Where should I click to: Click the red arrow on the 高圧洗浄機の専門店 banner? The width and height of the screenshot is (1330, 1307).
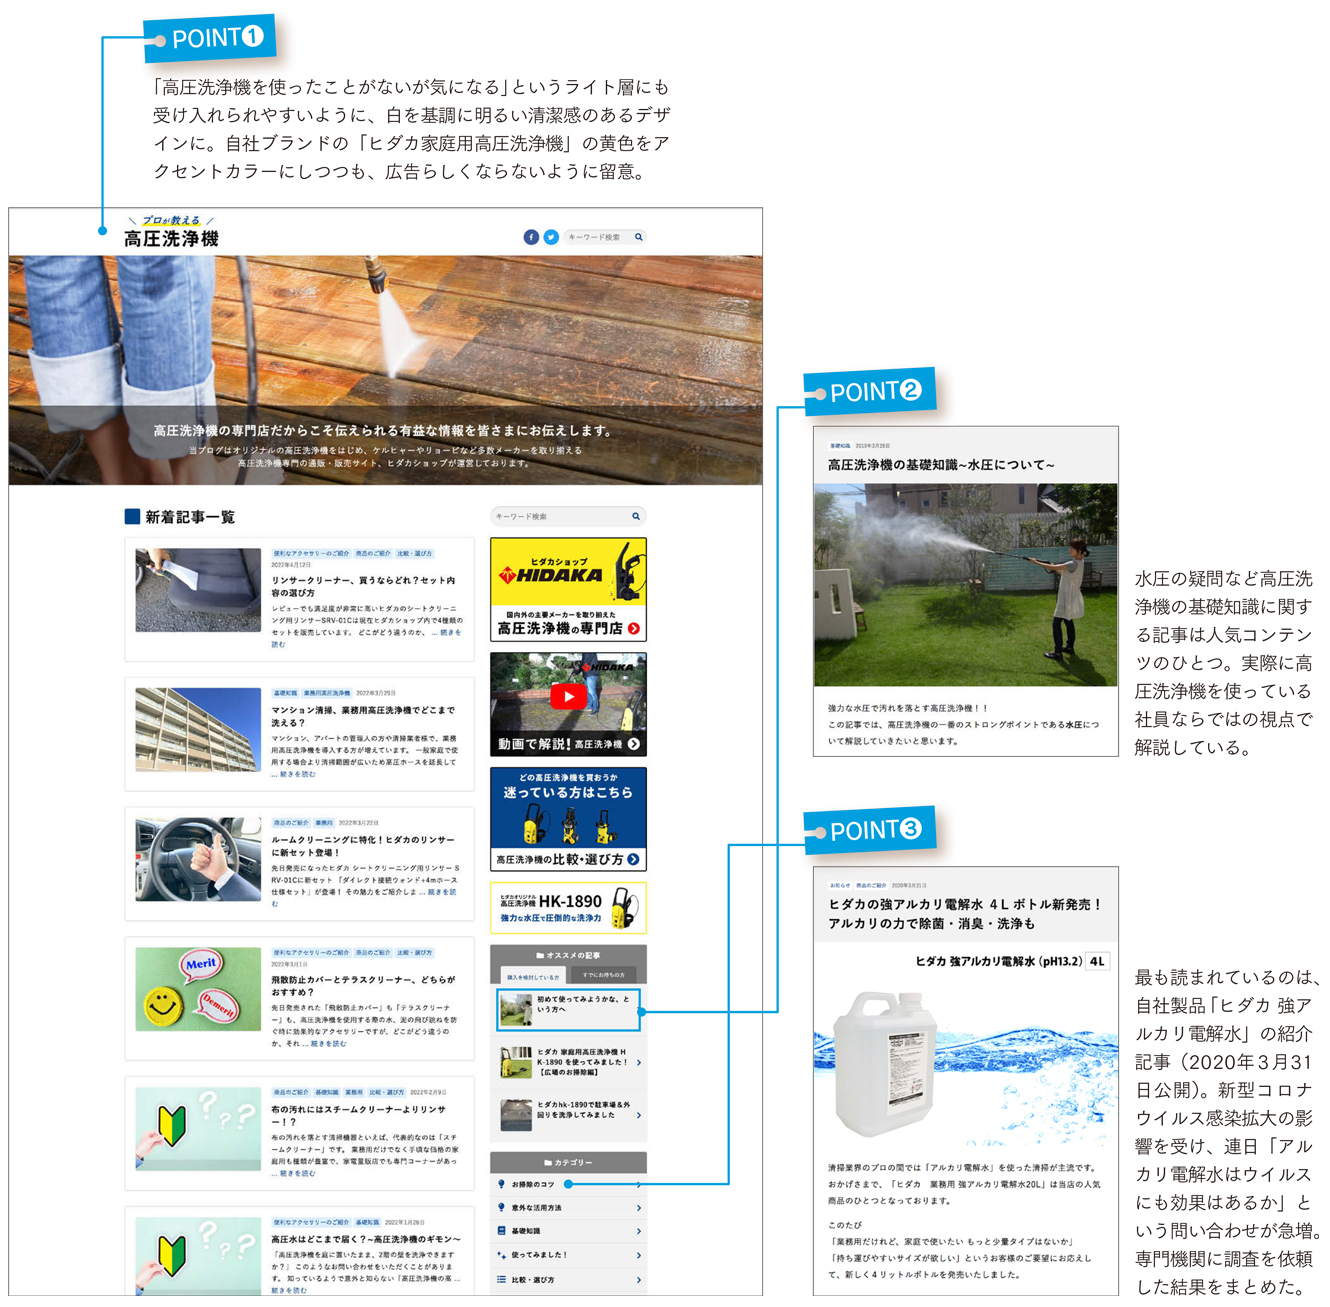(x=634, y=628)
